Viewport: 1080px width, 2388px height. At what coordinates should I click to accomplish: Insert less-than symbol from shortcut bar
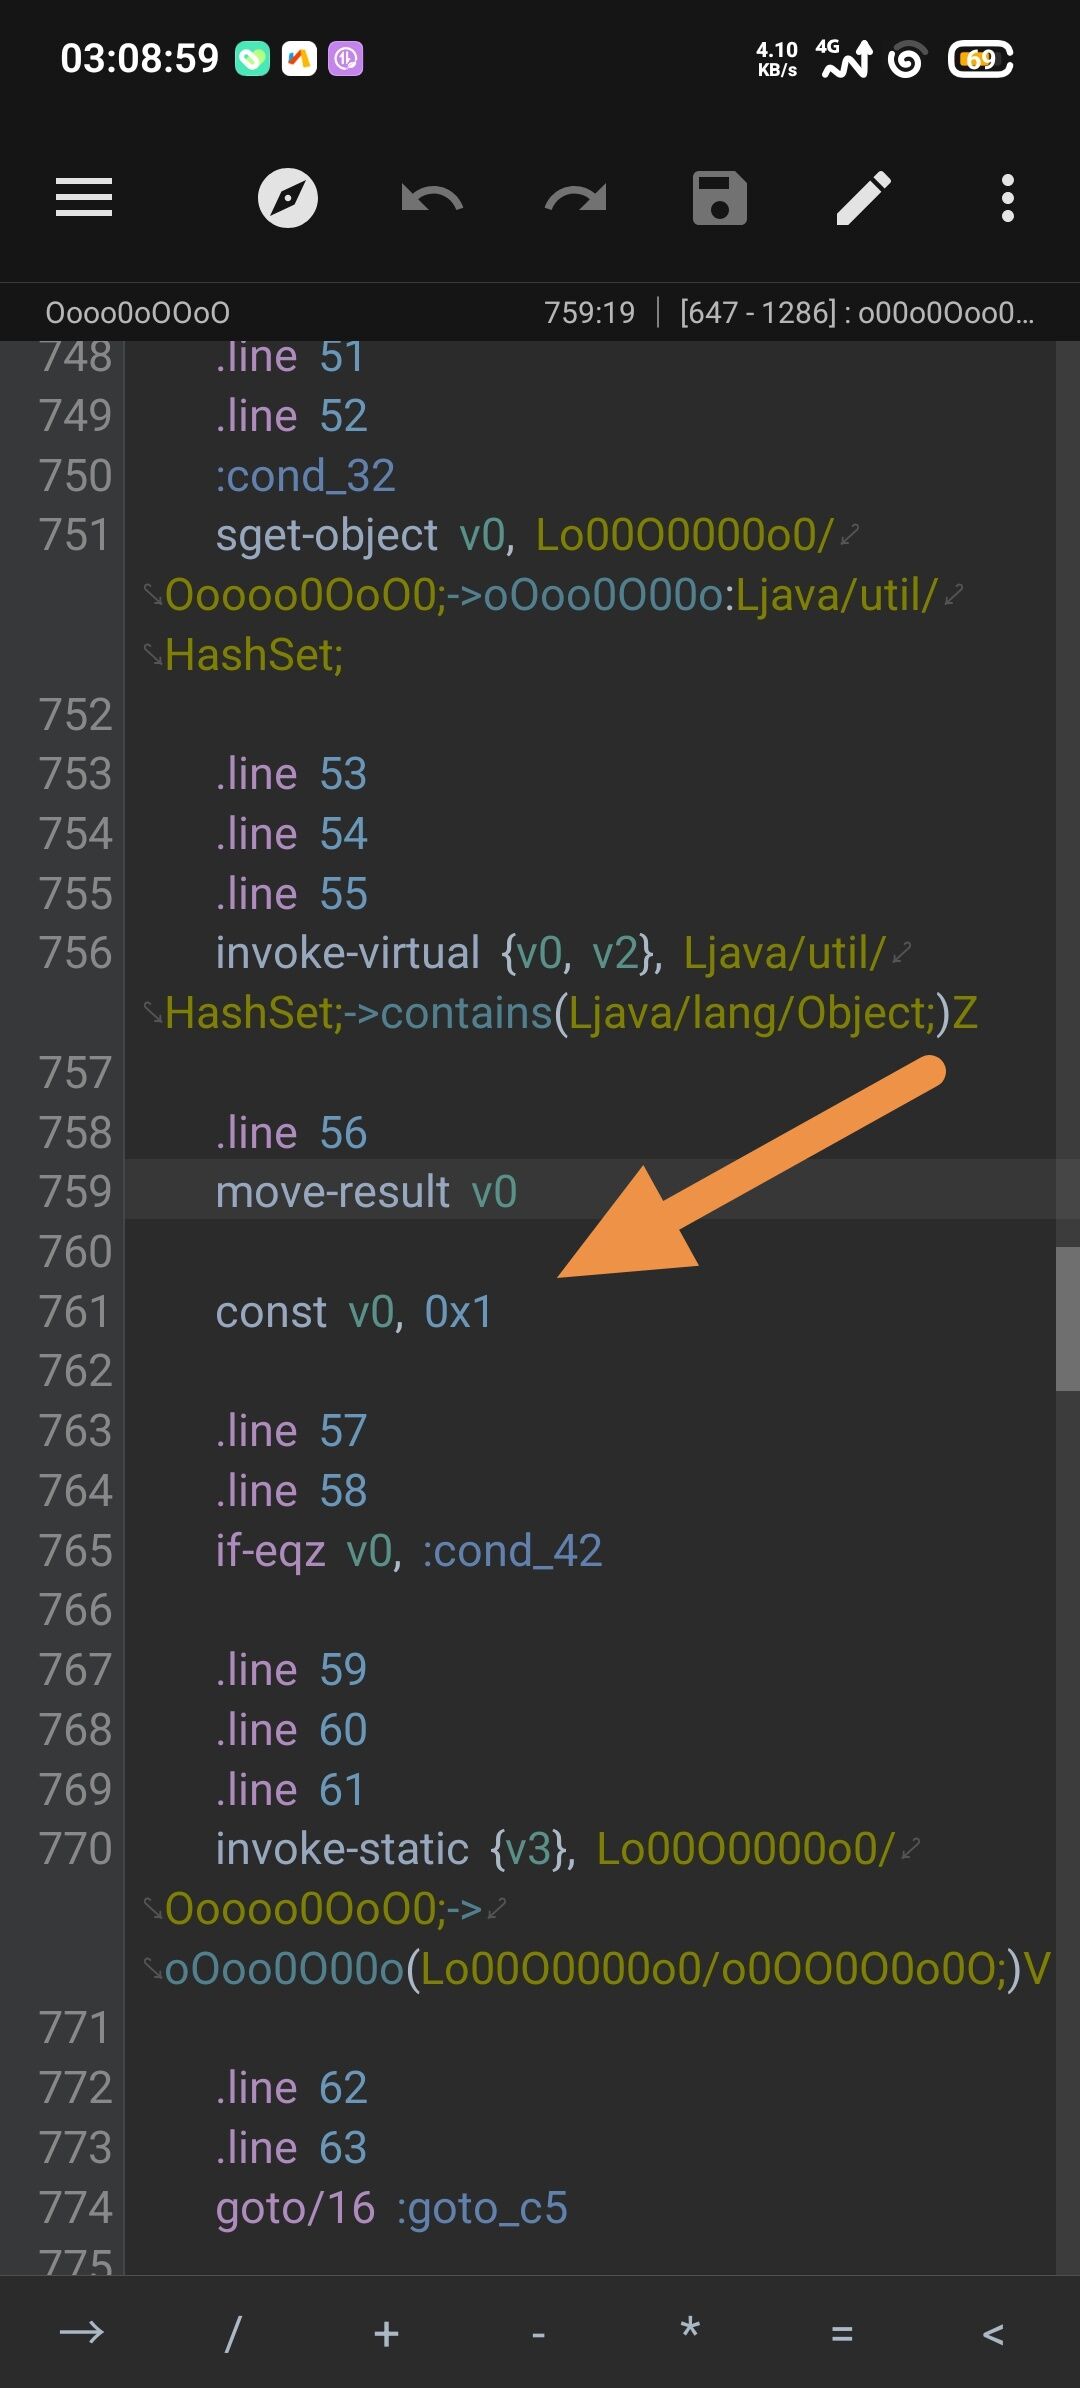[x=993, y=2334]
